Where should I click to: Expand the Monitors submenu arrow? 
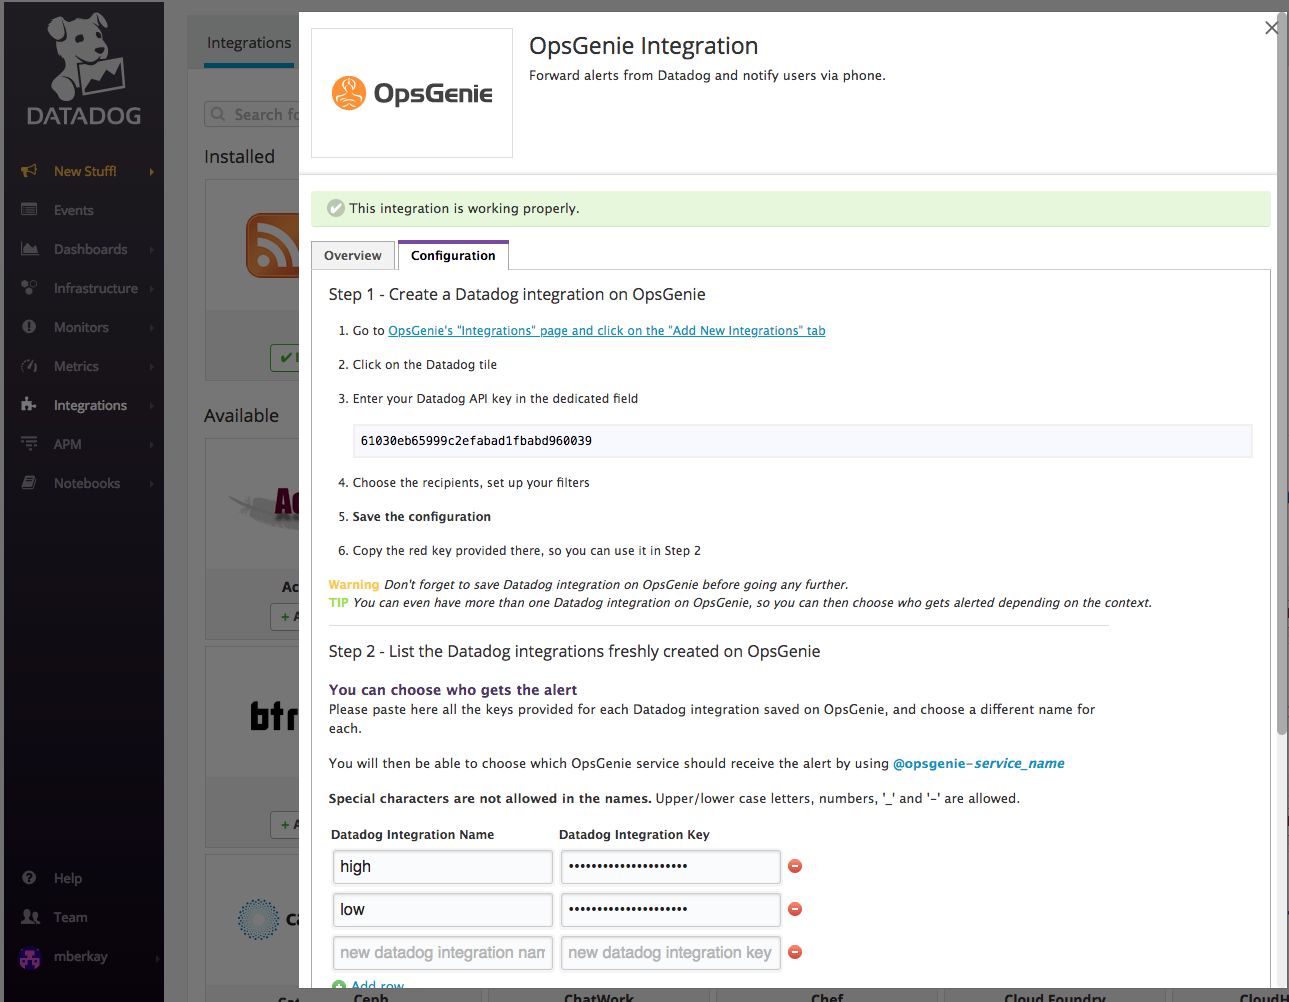(152, 328)
